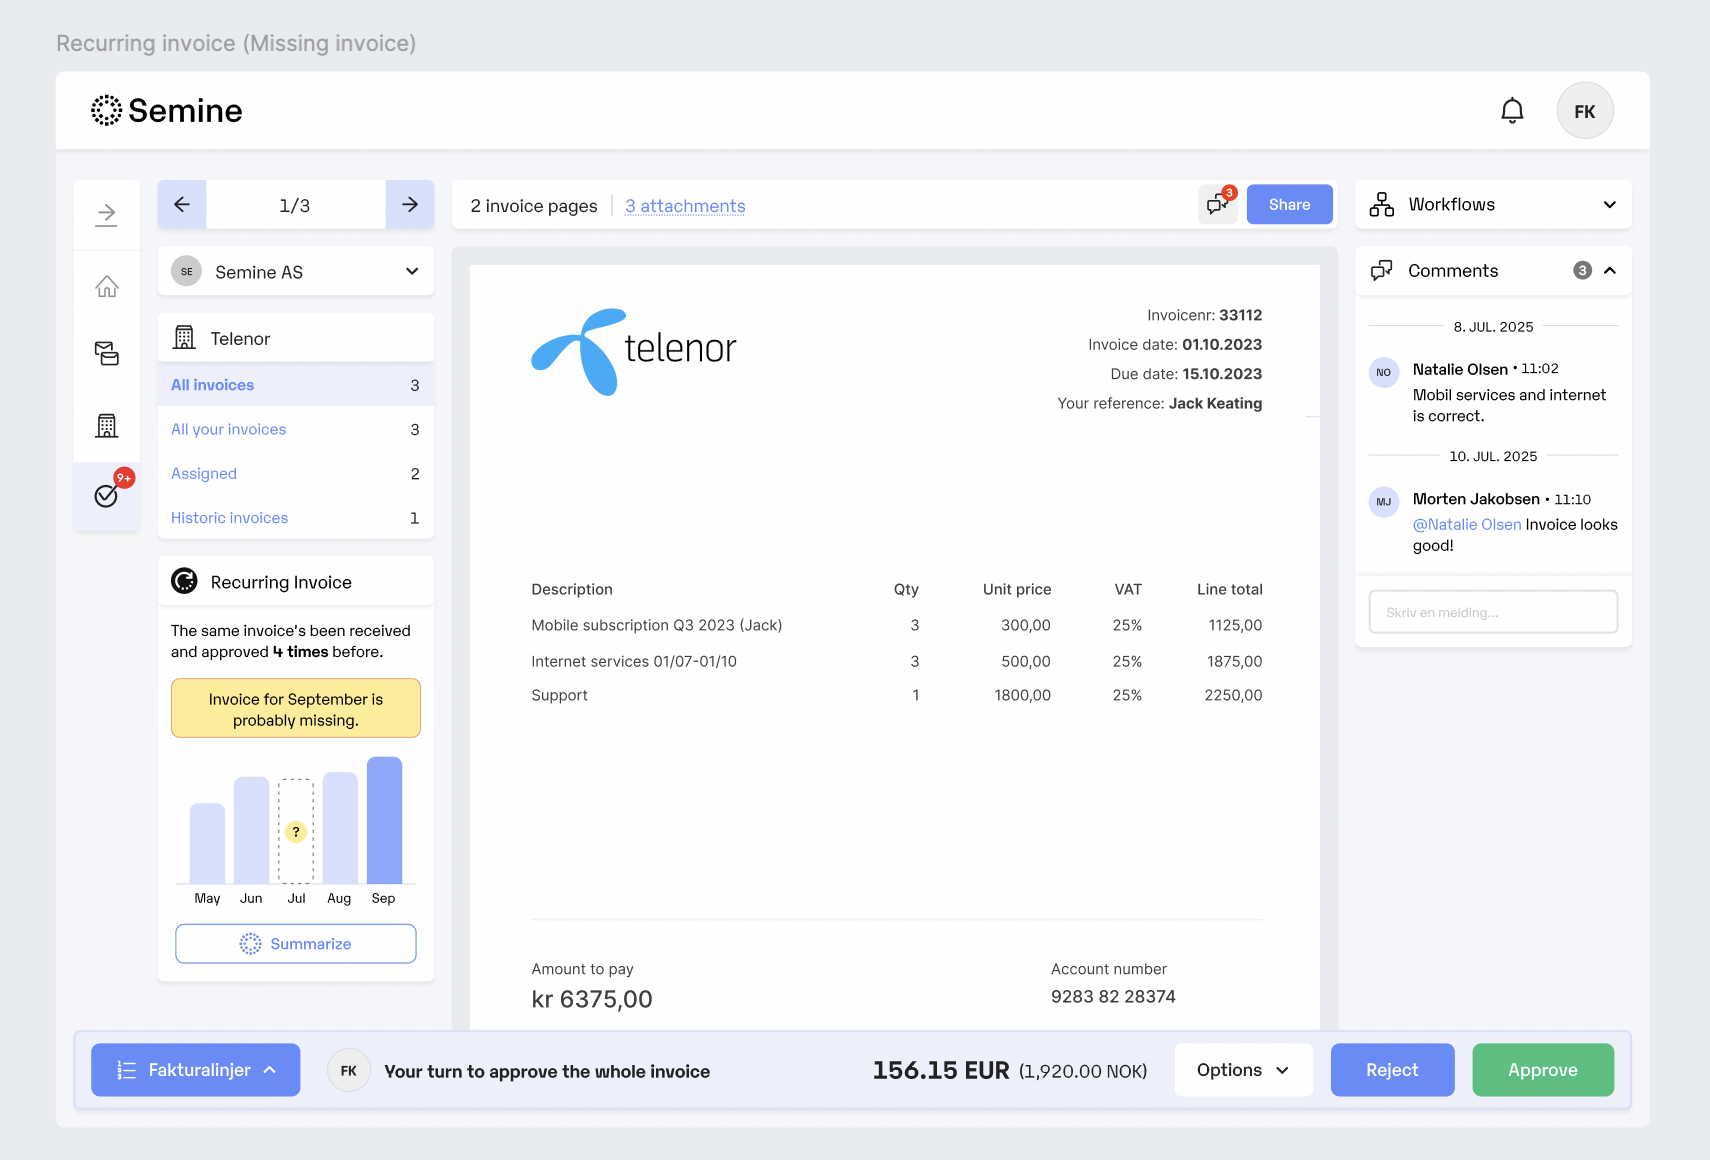The image size is (1710, 1160).
Task: Collapse the Comments panel
Action: [x=1610, y=271]
